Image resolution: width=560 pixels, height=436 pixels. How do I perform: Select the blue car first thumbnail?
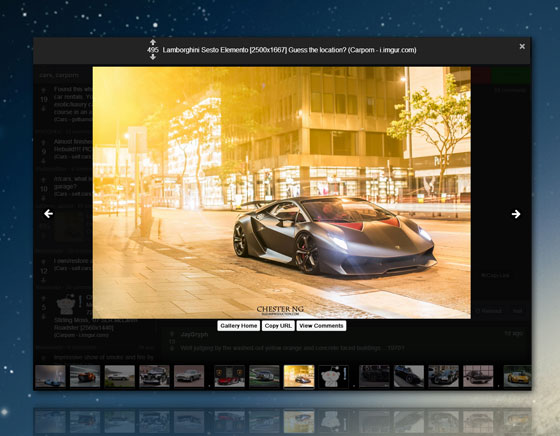pos(50,376)
